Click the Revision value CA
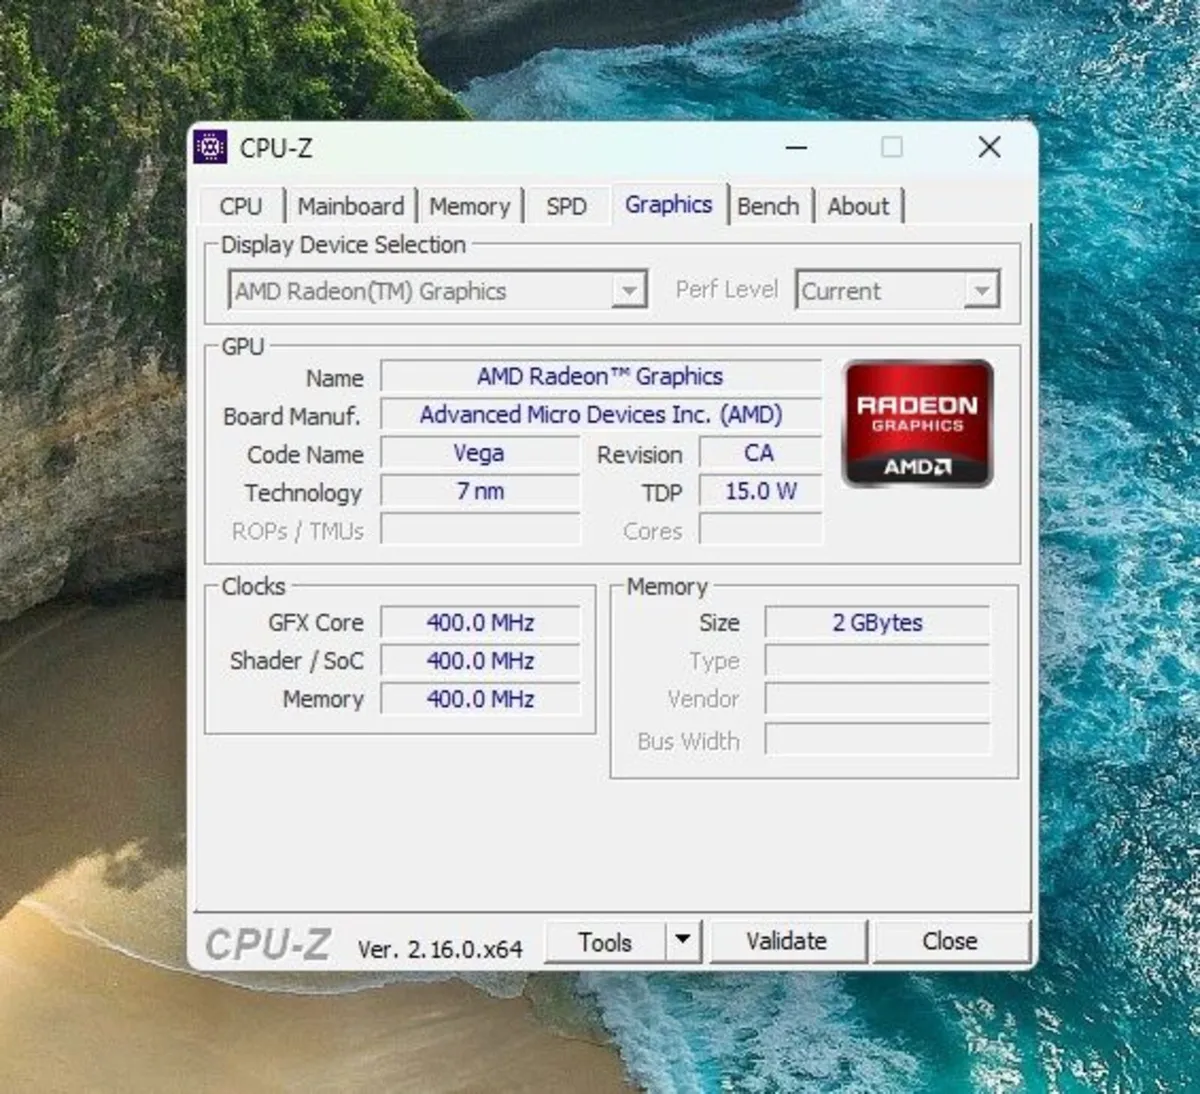The width and height of the screenshot is (1200, 1094). coord(760,453)
